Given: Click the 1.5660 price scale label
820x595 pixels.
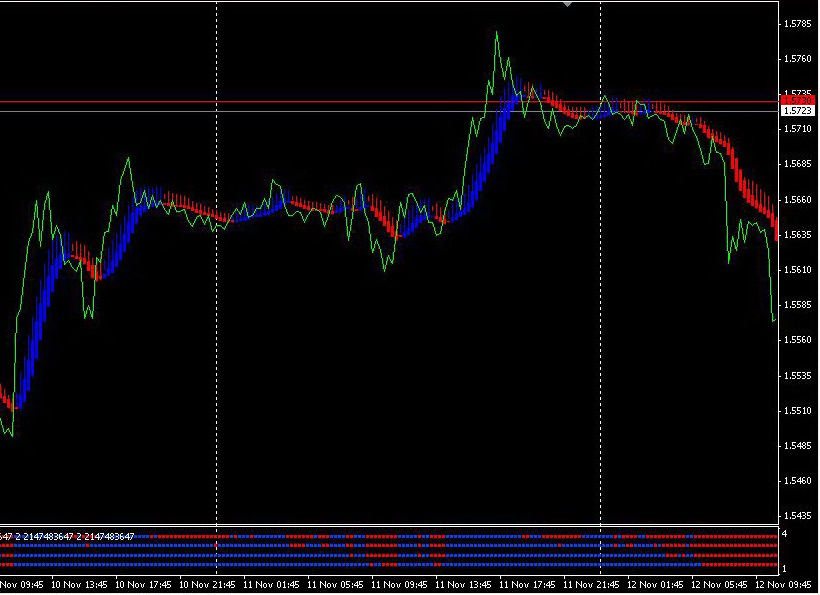Looking at the screenshot, I should [798, 200].
